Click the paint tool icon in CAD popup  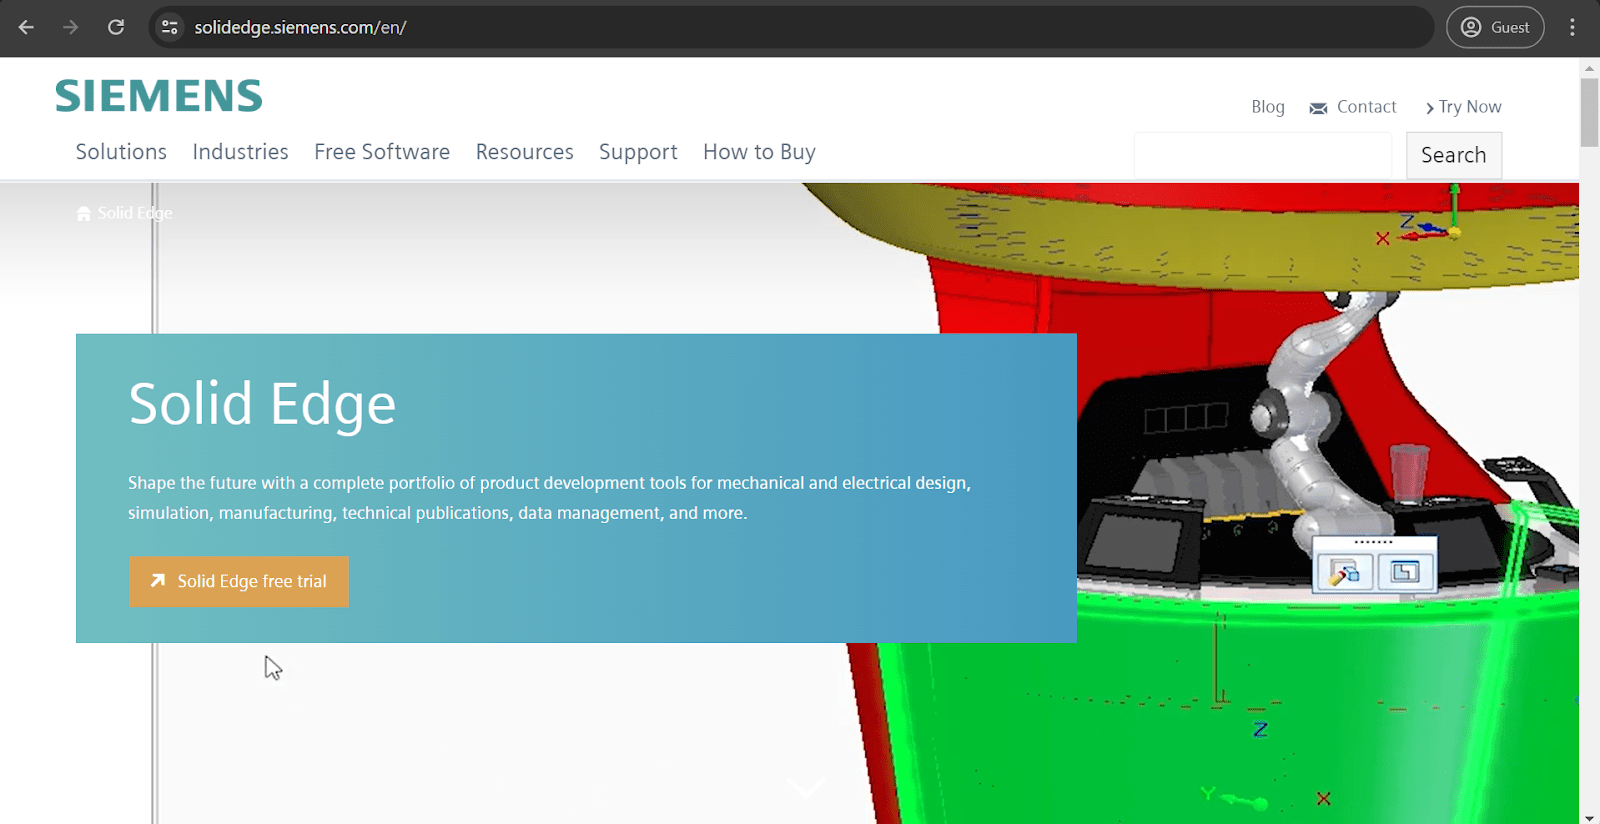1344,572
